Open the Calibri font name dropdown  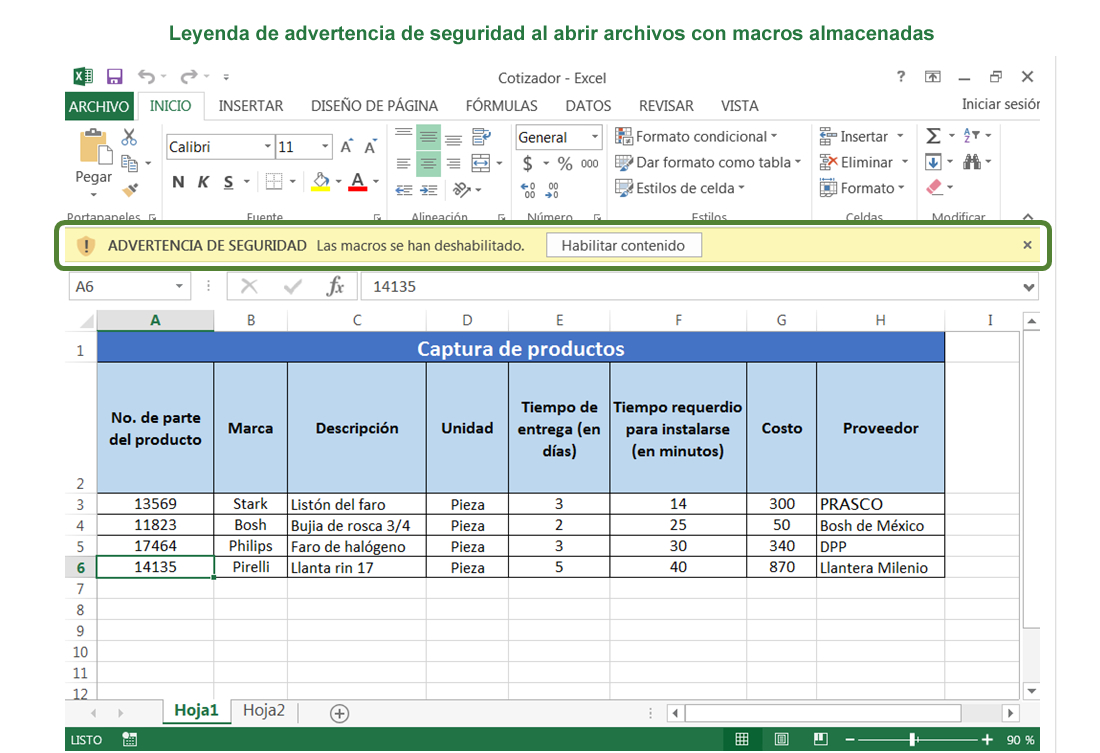[x=267, y=147]
